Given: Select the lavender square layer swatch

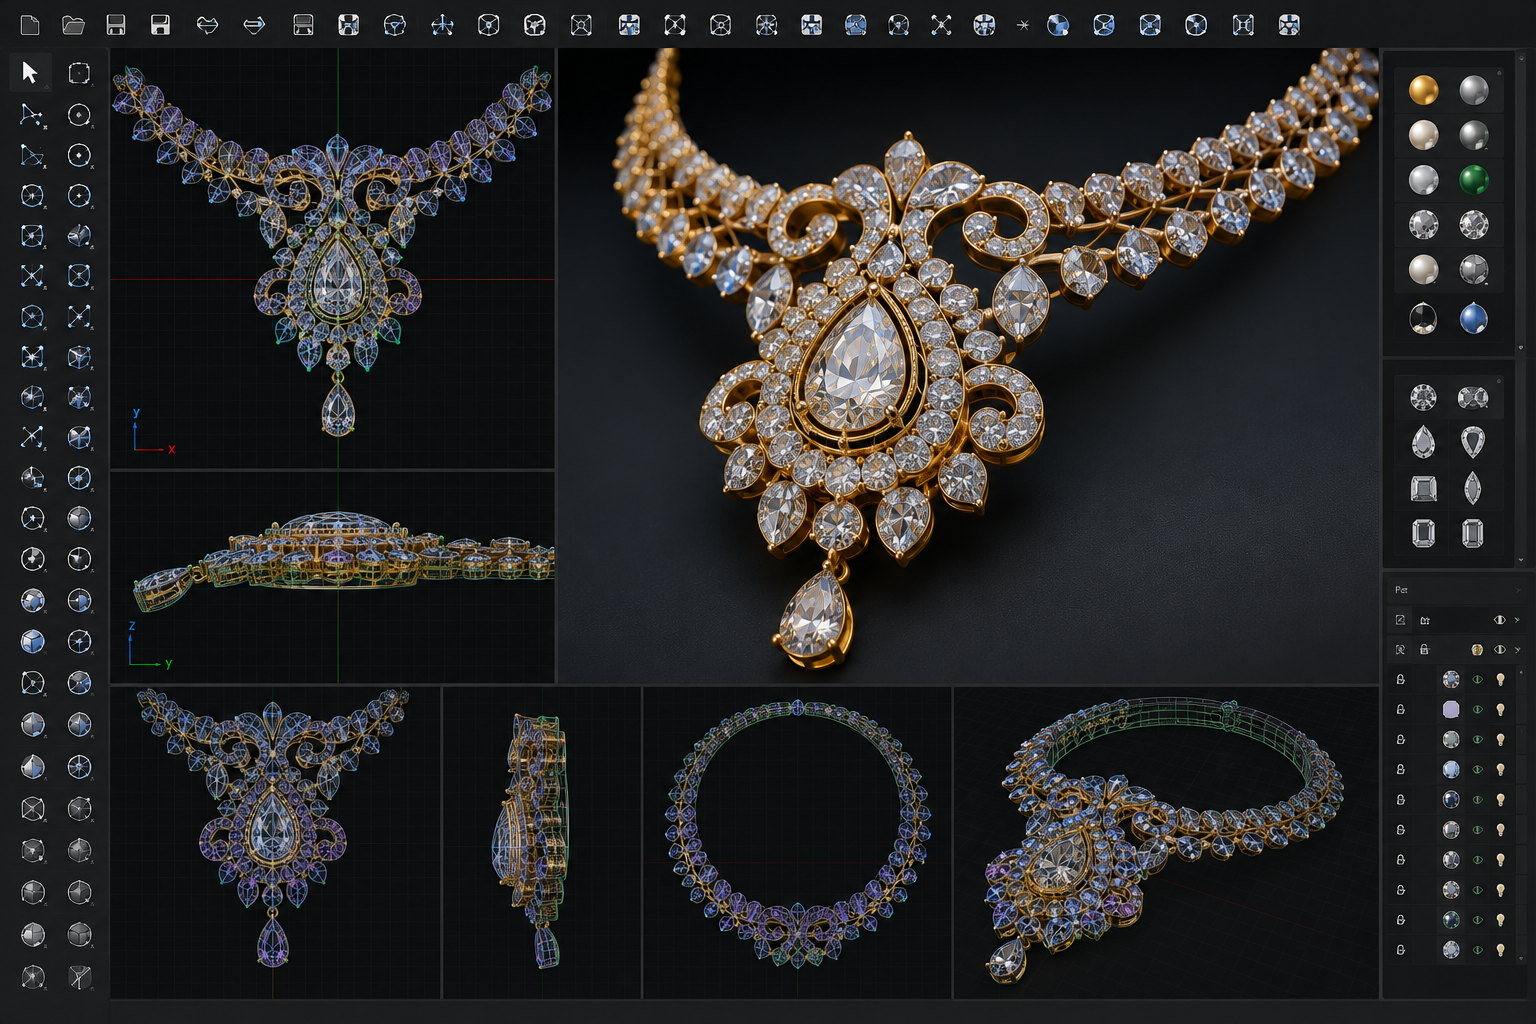Looking at the screenshot, I should [x=1451, y=709].
